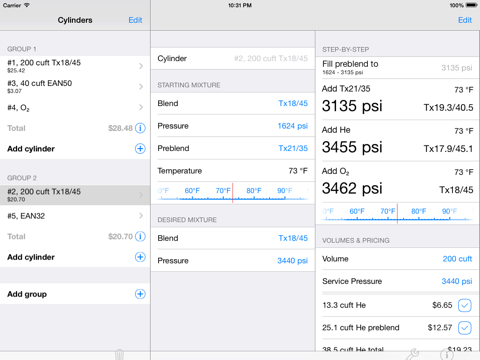
Task: Tap Group 2 Total $20.70 amount
Action: click(x=120, y=237)
